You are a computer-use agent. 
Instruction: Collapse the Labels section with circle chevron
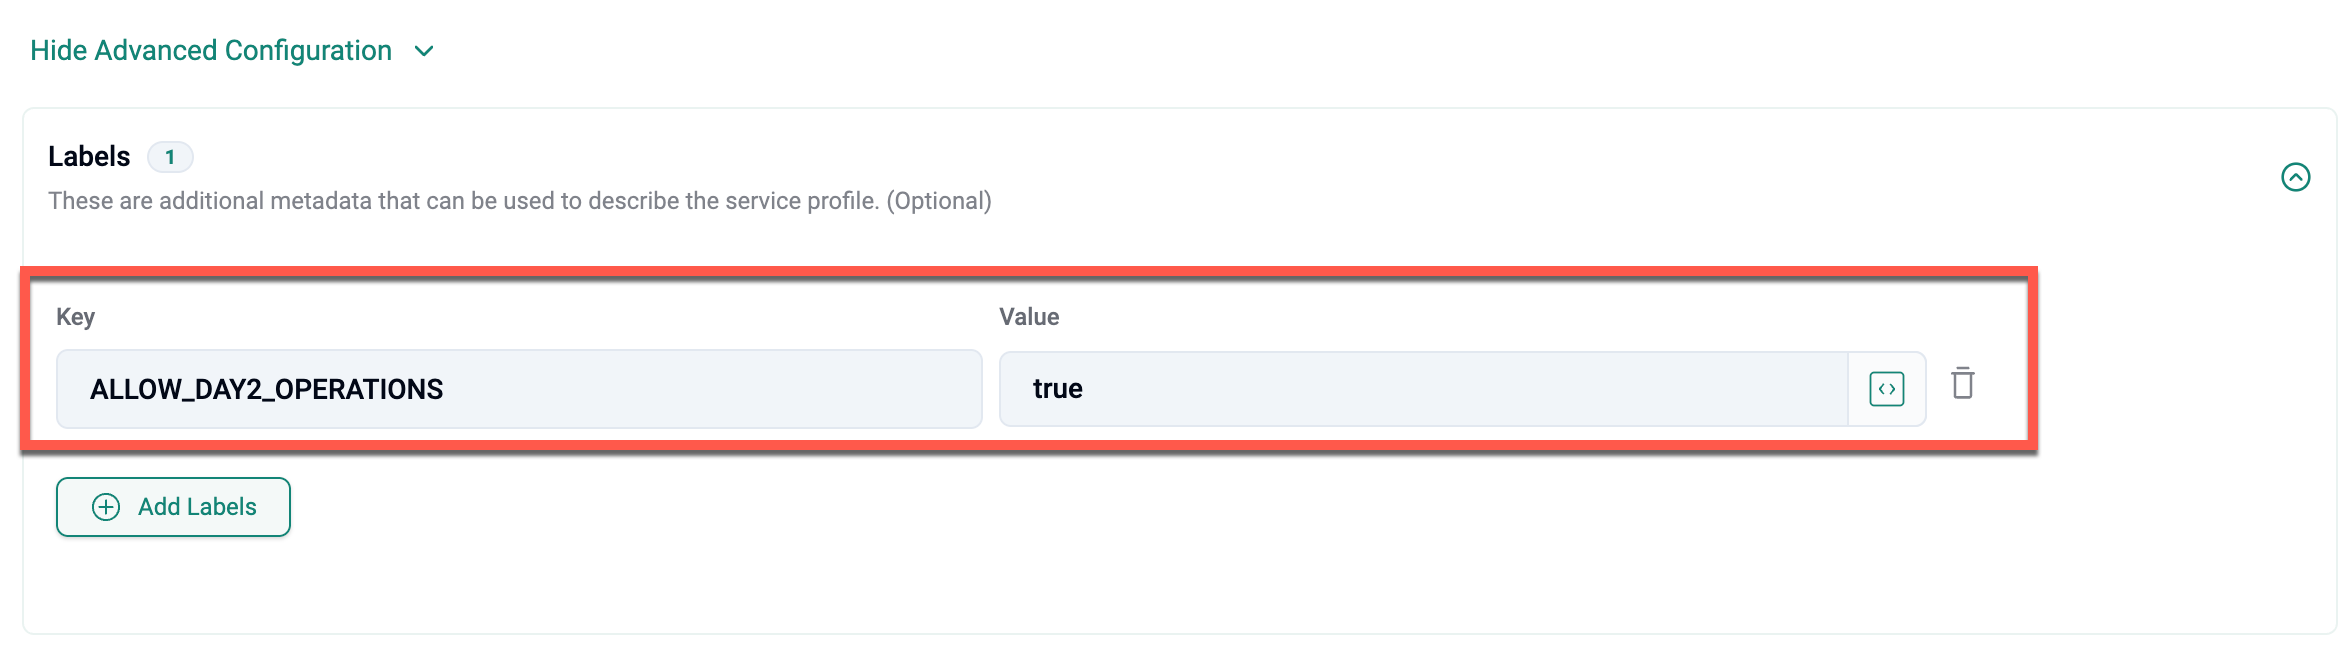tap(2296, 177)
